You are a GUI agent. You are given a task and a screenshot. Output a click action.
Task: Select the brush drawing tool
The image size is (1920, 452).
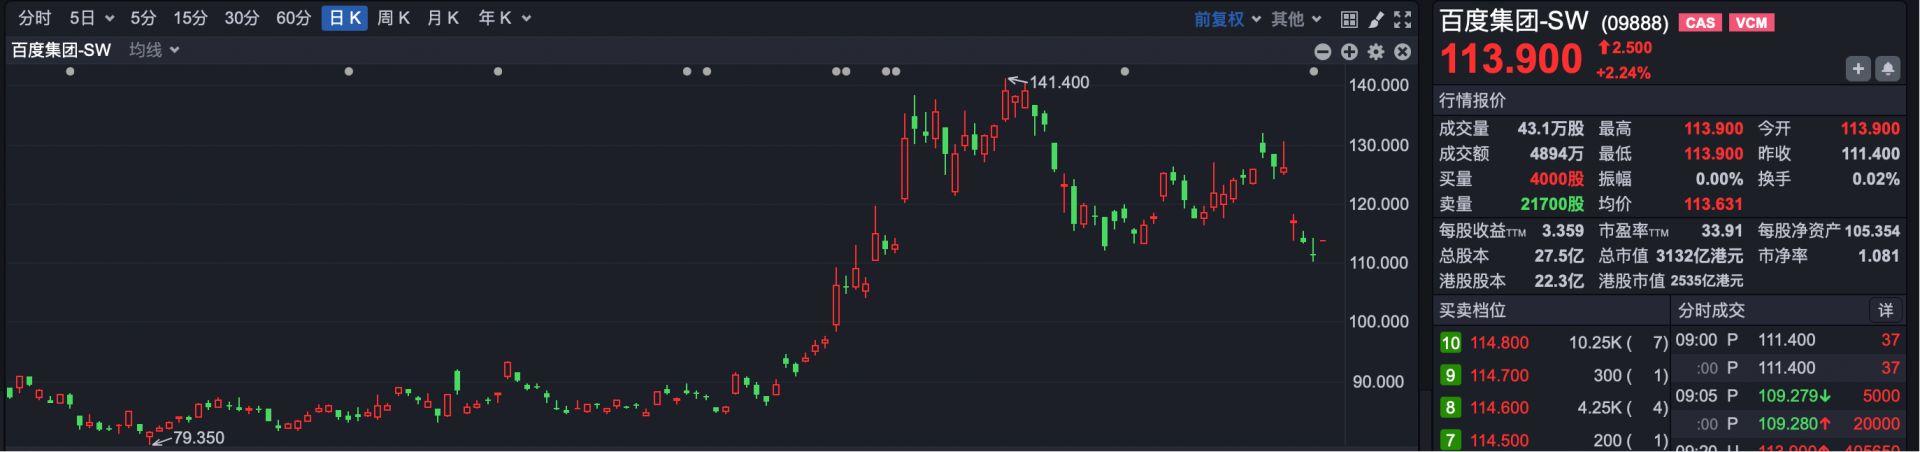click(x=1376, y=19)
